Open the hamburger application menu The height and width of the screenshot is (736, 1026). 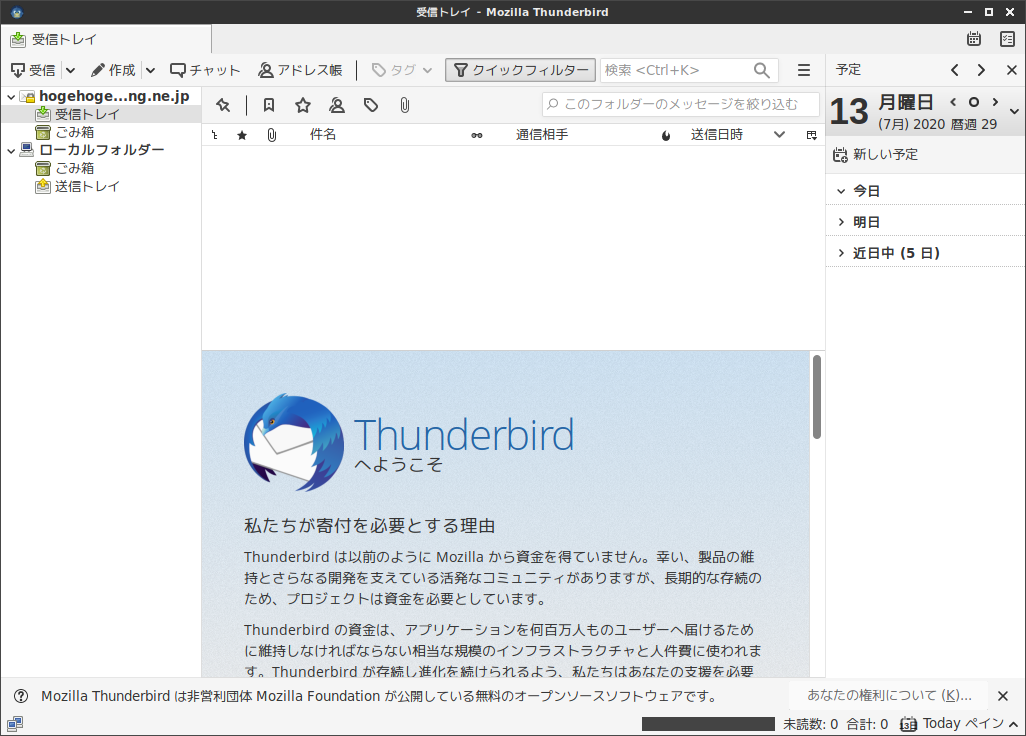pyautogui.click(x=804, y=70)
